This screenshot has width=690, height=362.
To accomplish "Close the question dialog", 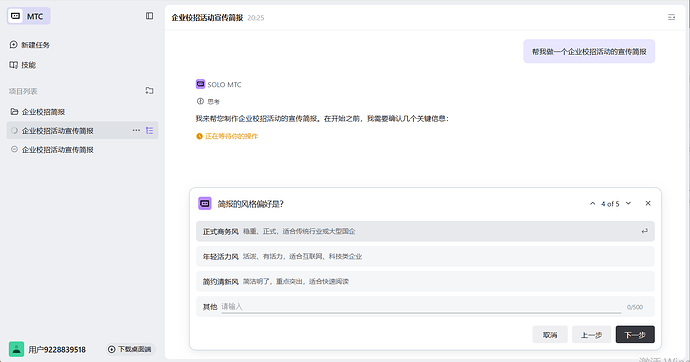I will (x=648, y=203).
